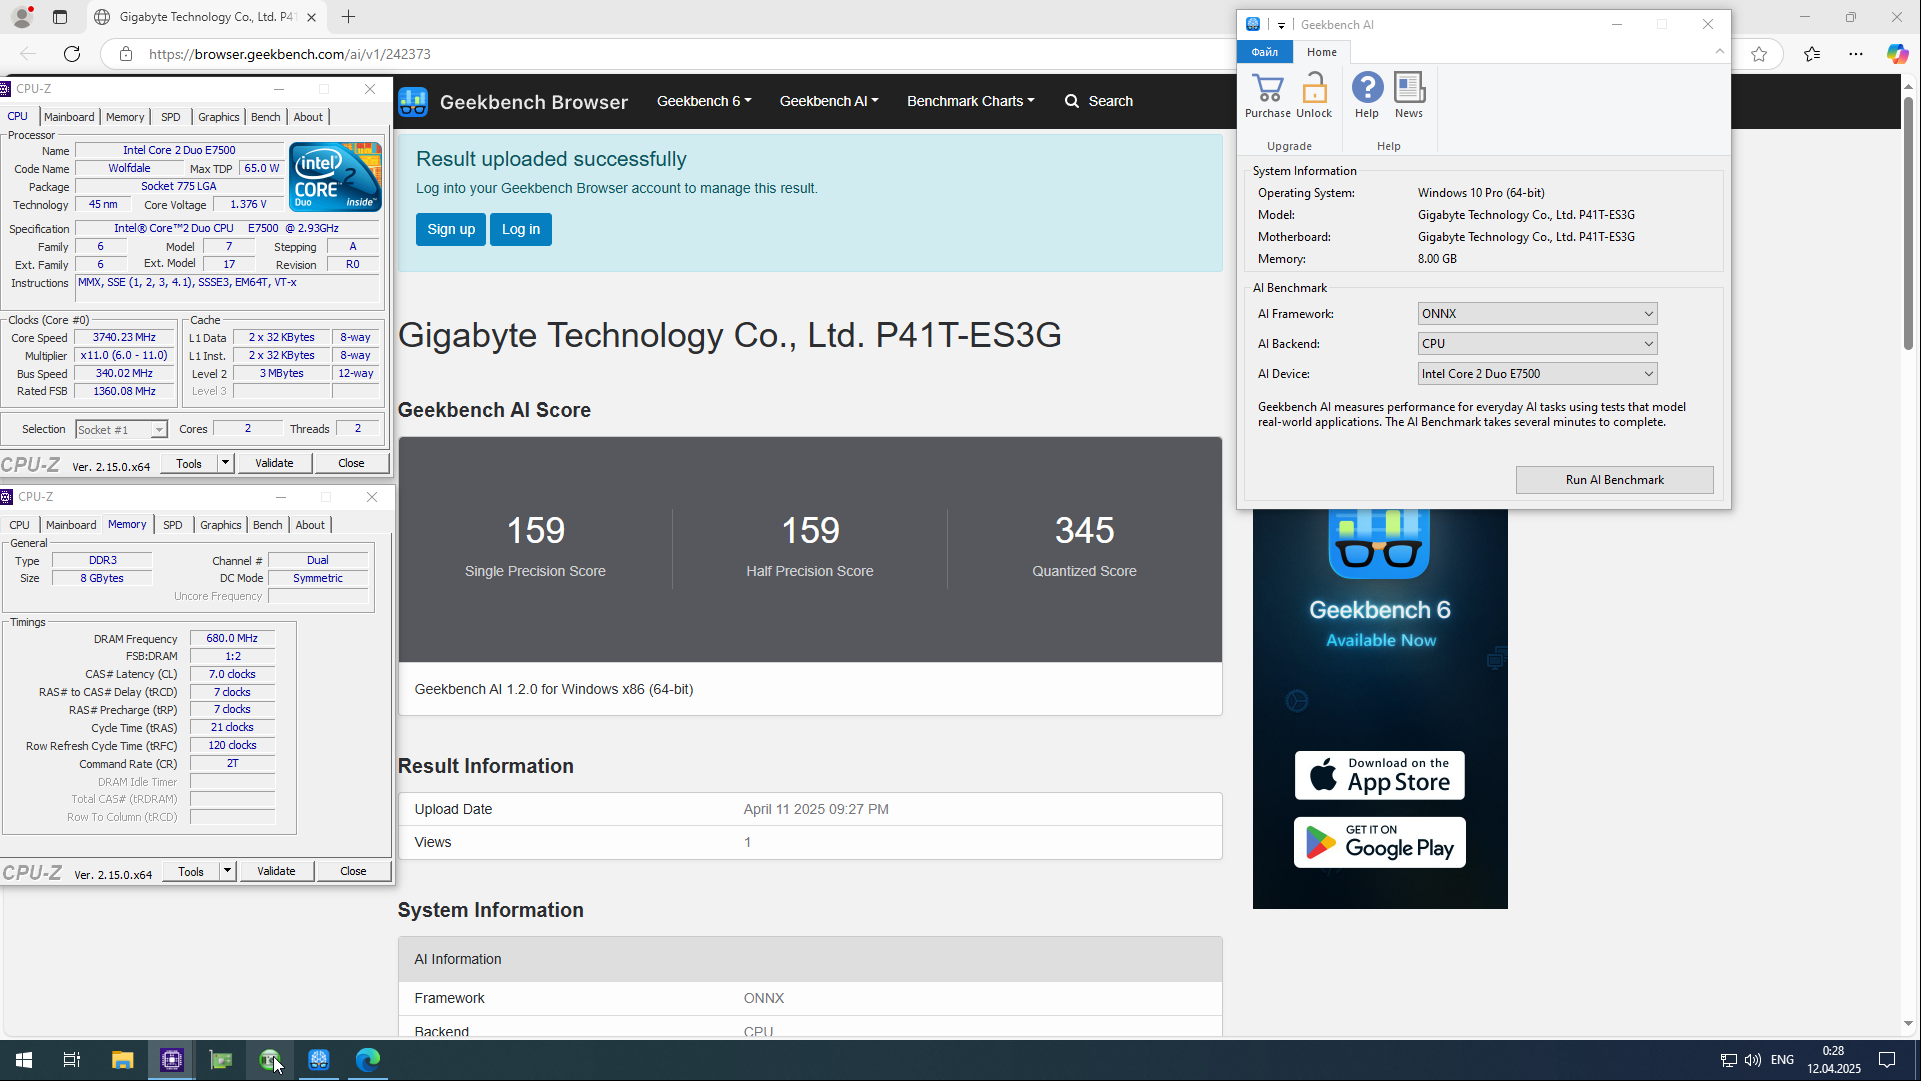This screenshot has width=1921, height=1081.
Task: Open the Copilot icon in Edge
Action: click(1897, 54)
